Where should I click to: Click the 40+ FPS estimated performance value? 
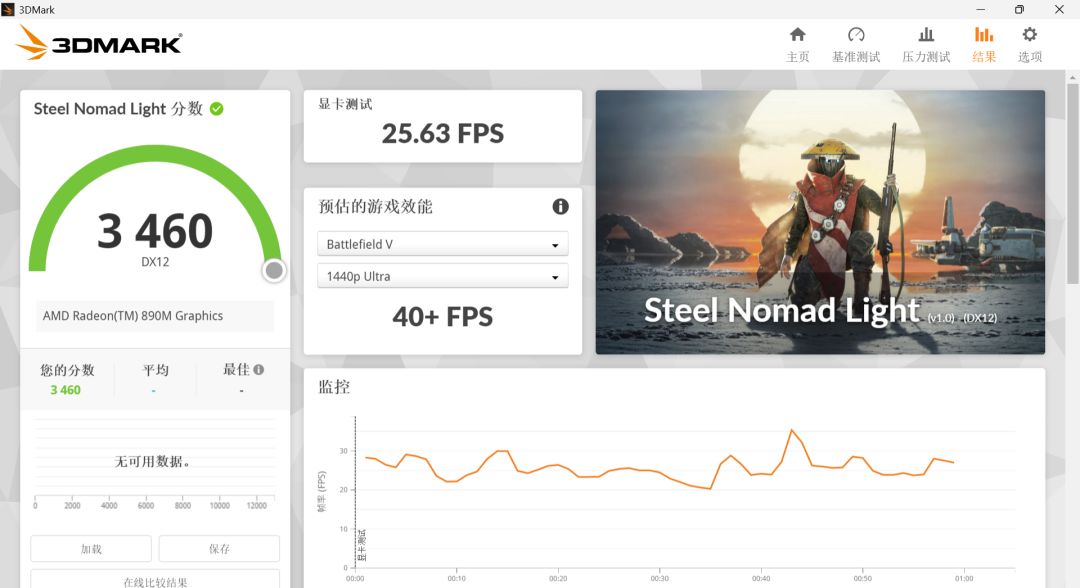click(x=443, y=317)
